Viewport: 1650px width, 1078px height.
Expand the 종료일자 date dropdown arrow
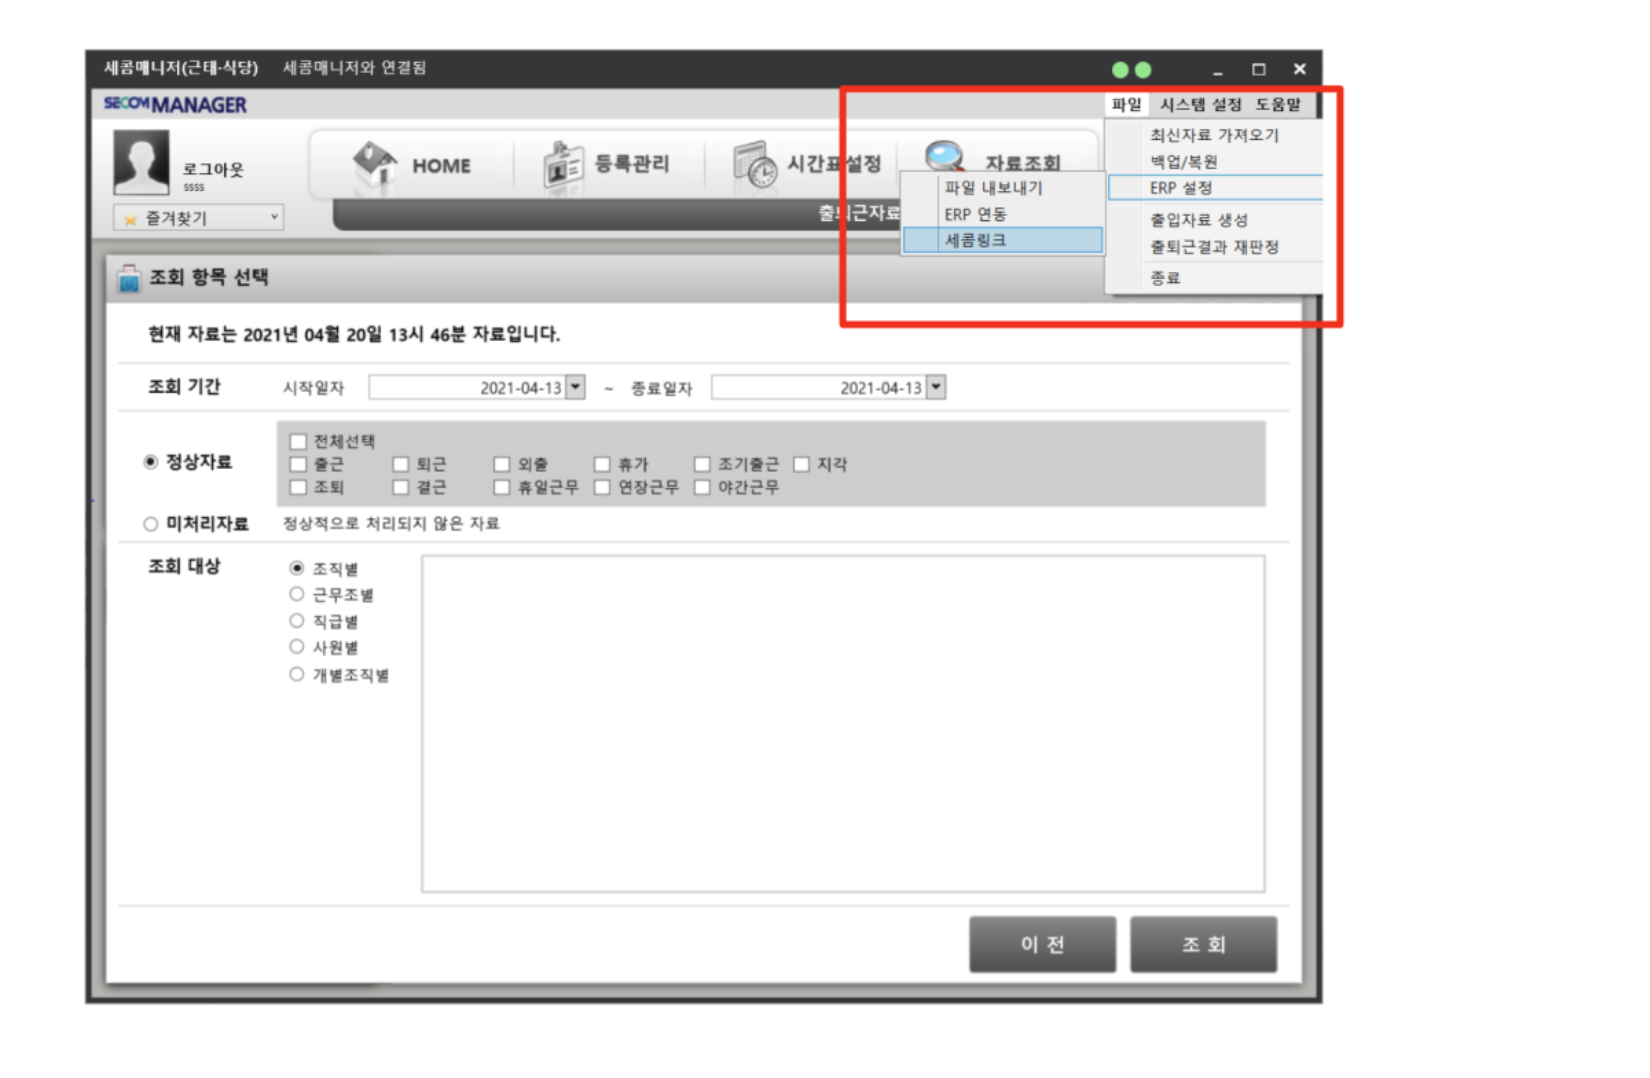point(936,387)
